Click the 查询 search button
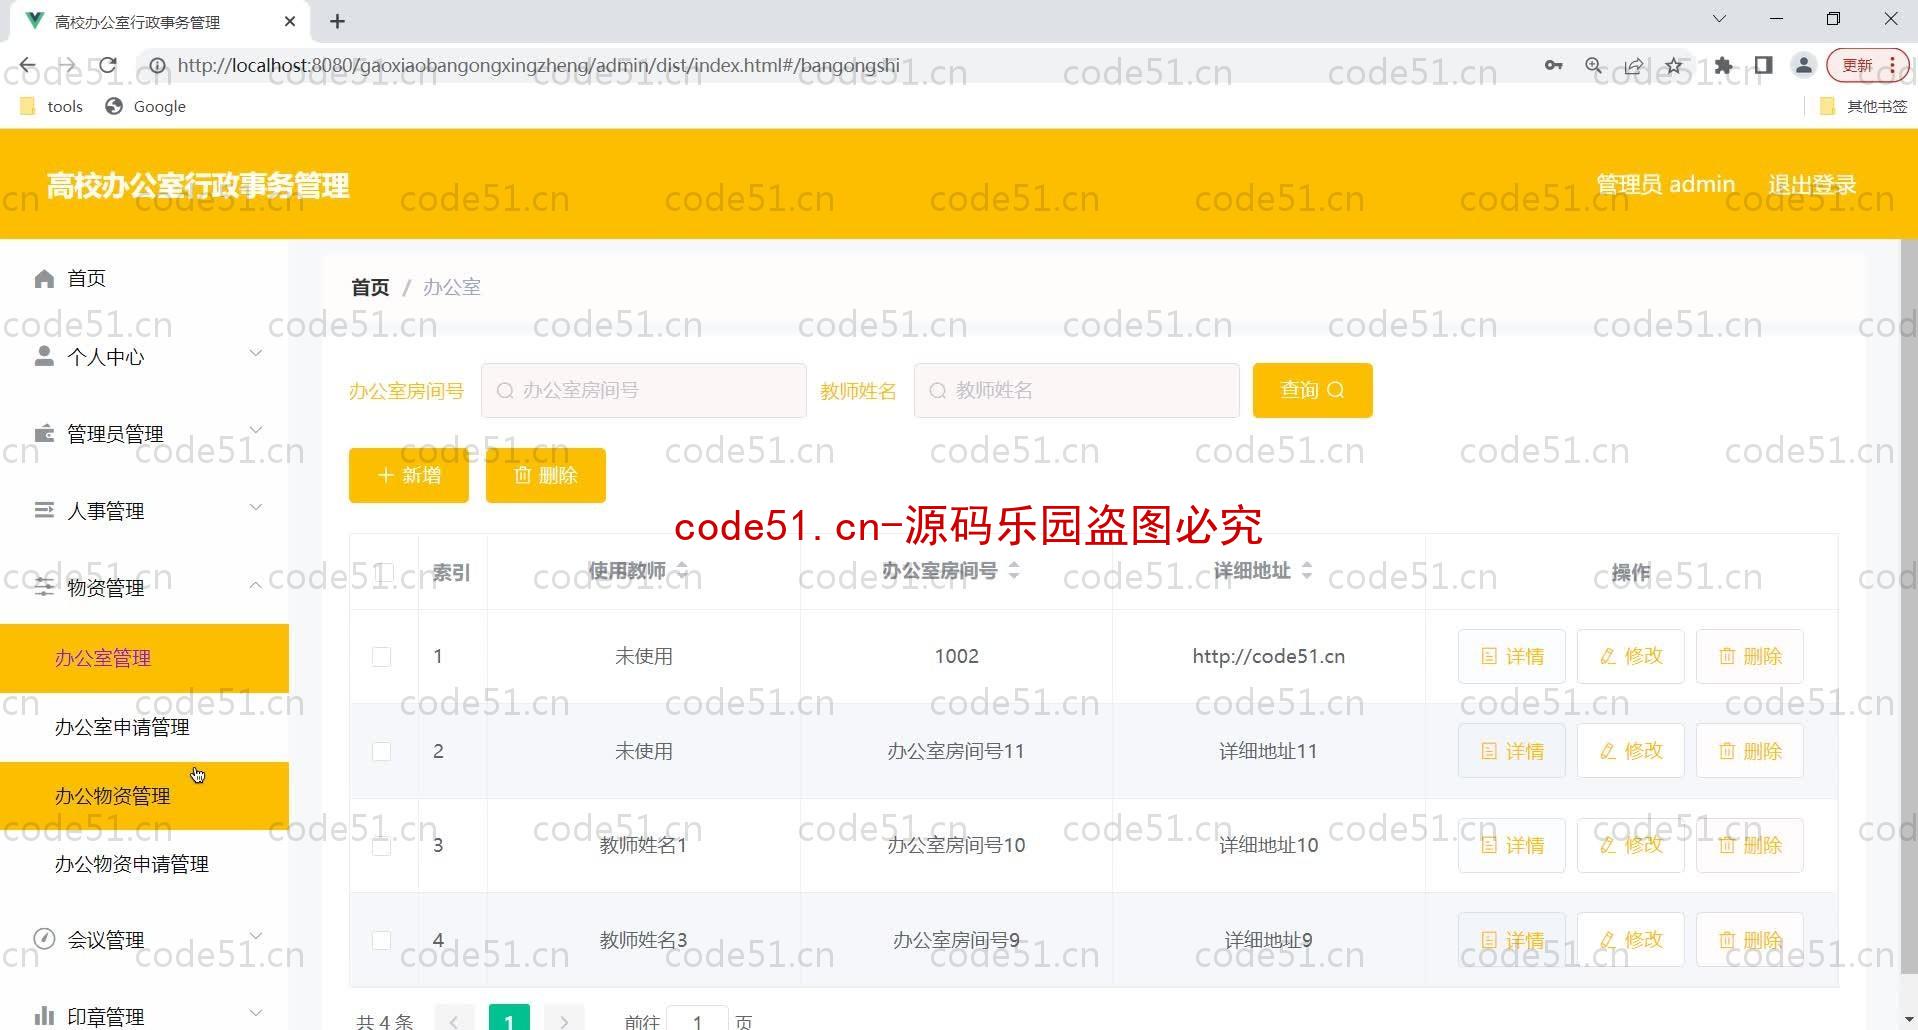Image resolution: width=1918 pixels, height=1030 pixels. click(x=1312, y=390)
